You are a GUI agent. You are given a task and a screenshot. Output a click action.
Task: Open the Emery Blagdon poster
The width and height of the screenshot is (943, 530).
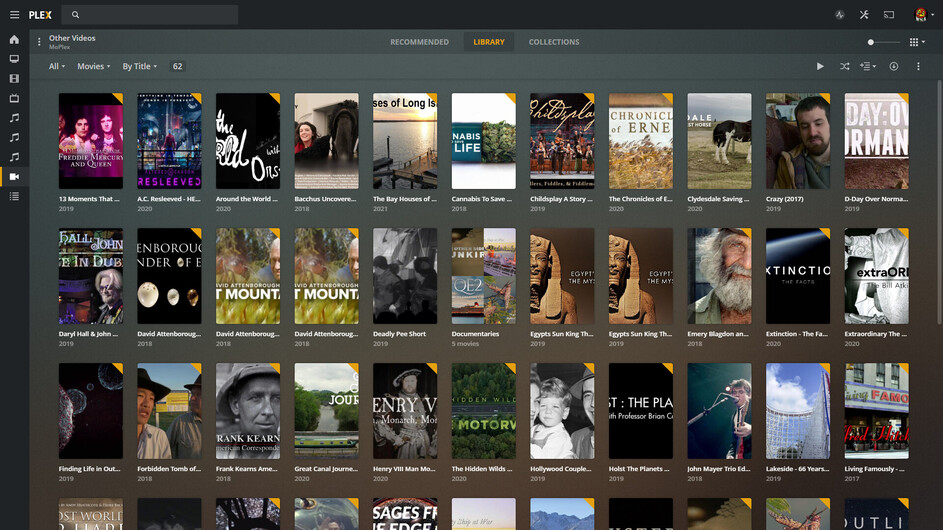719,276
